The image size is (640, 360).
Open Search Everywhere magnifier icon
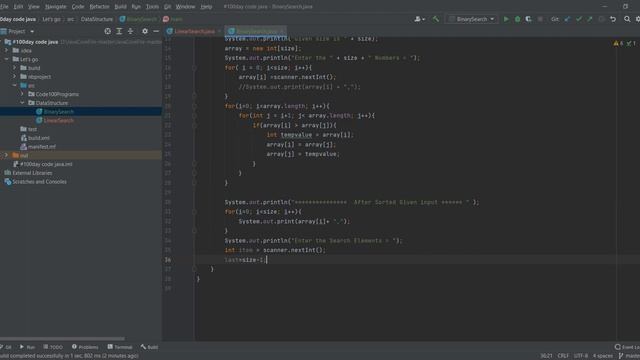tap(627, 19)
